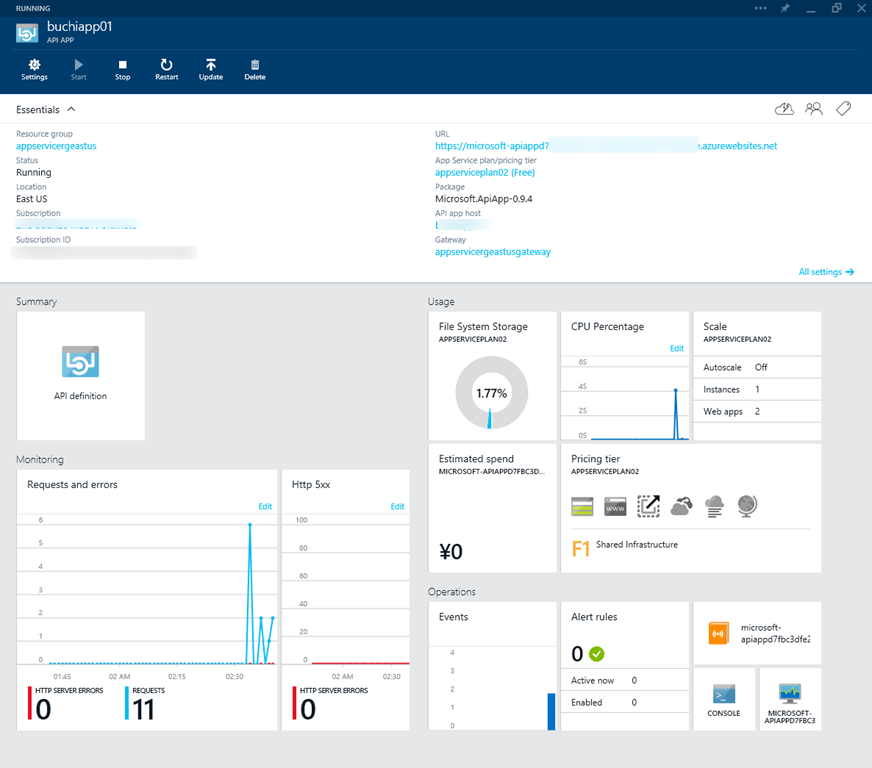Click the File System Storage donut chart
Screen dimensions: 872x768
pos(489,393)
